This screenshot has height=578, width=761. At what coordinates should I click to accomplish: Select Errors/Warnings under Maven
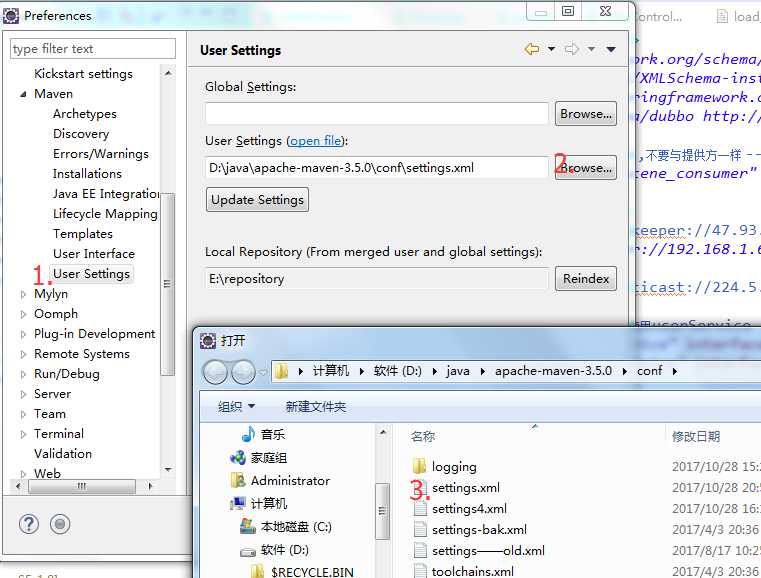click(101, 154)
